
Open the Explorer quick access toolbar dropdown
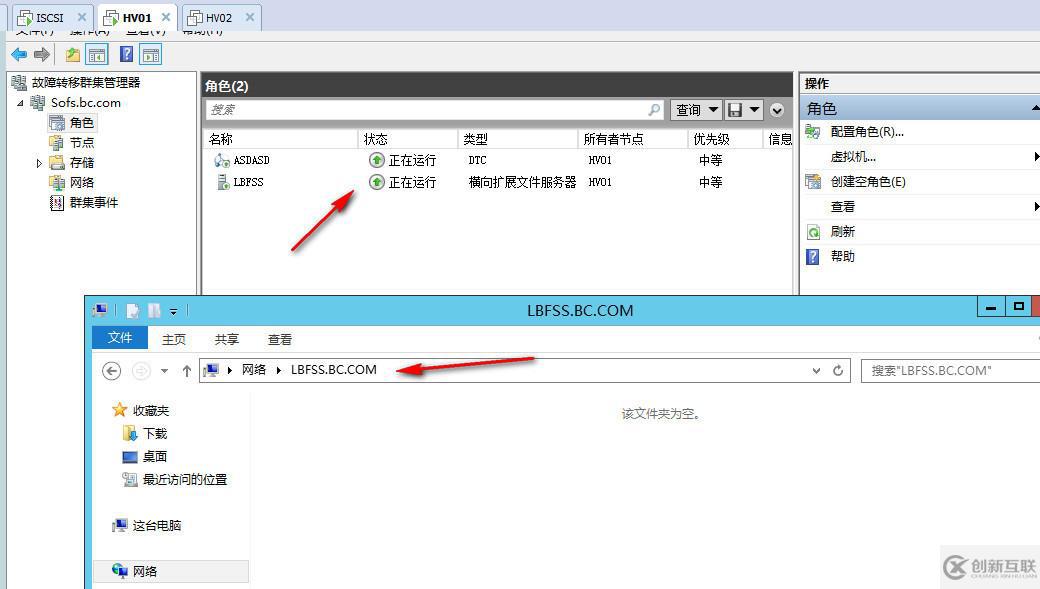click(173, 311)
